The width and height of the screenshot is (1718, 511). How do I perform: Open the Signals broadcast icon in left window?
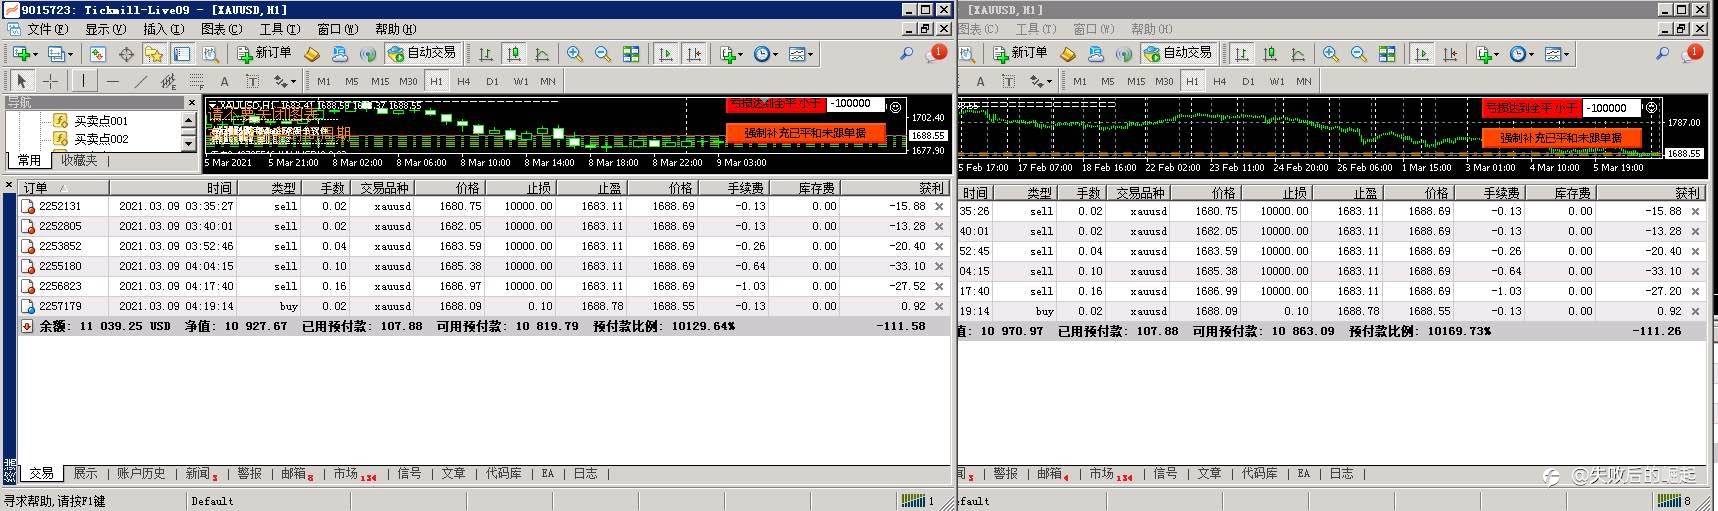368,54
